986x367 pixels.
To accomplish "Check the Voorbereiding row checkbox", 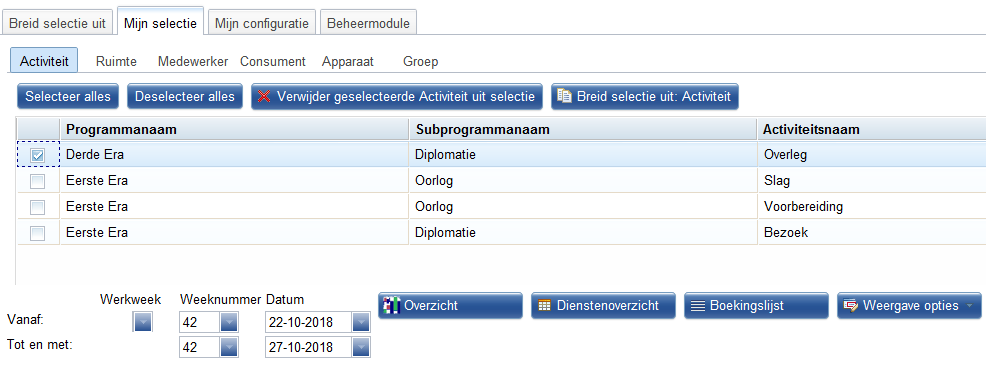I will click(x=38, y=207).
